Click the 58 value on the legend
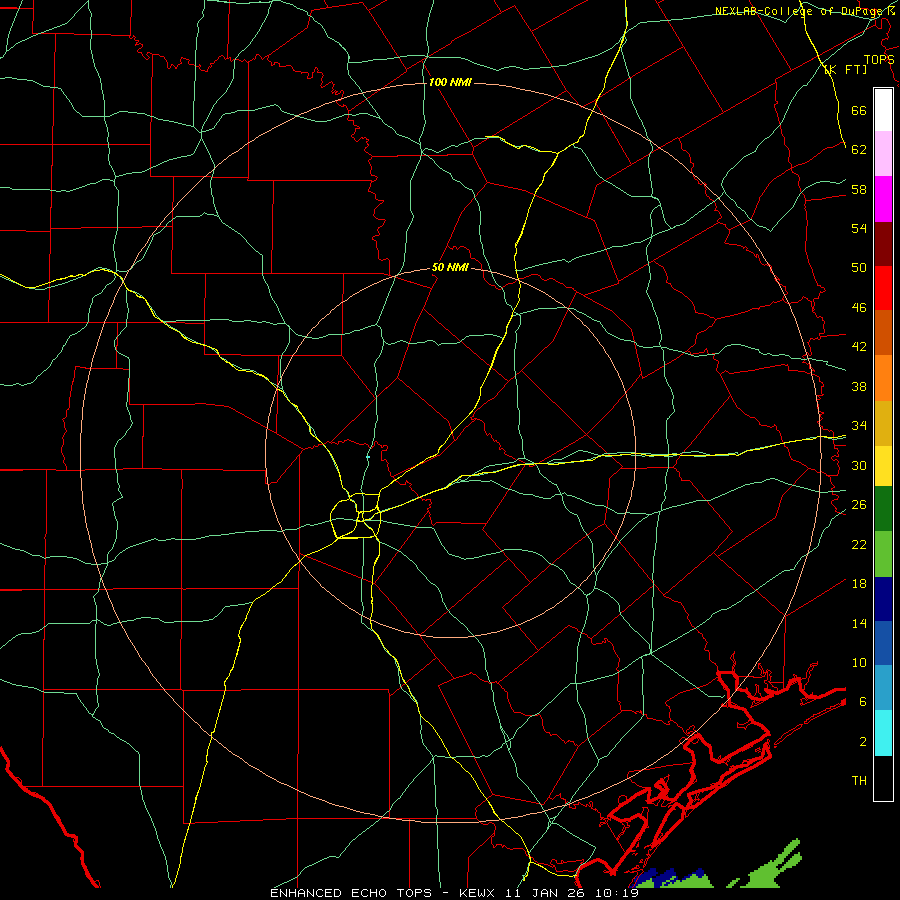The image size is (900, 900). pyautogui.click(x=859, y=189)
